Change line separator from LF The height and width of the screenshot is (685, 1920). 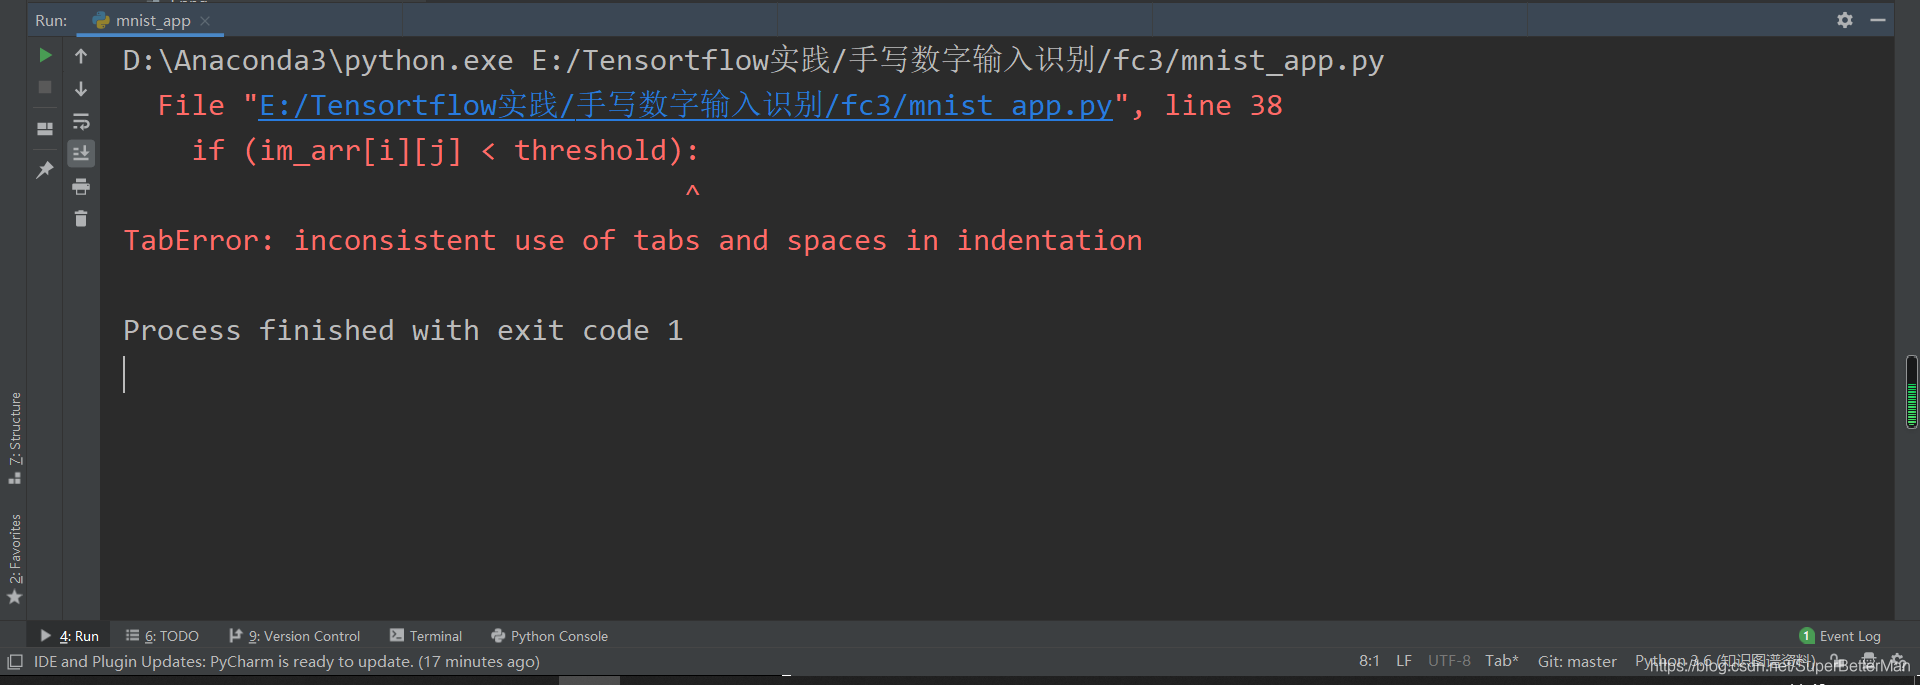tap(1403, 660)
